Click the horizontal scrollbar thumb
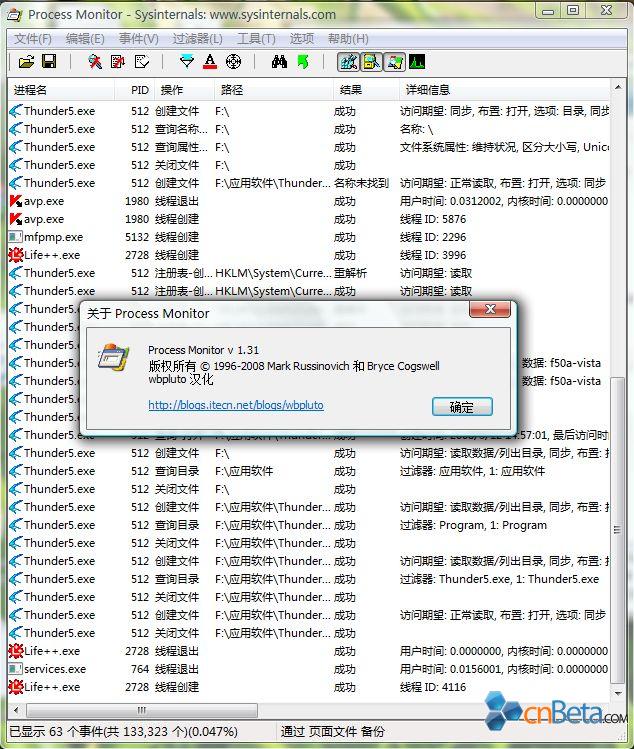The height and width of the screenshot is (749, 634). (141, 710)
